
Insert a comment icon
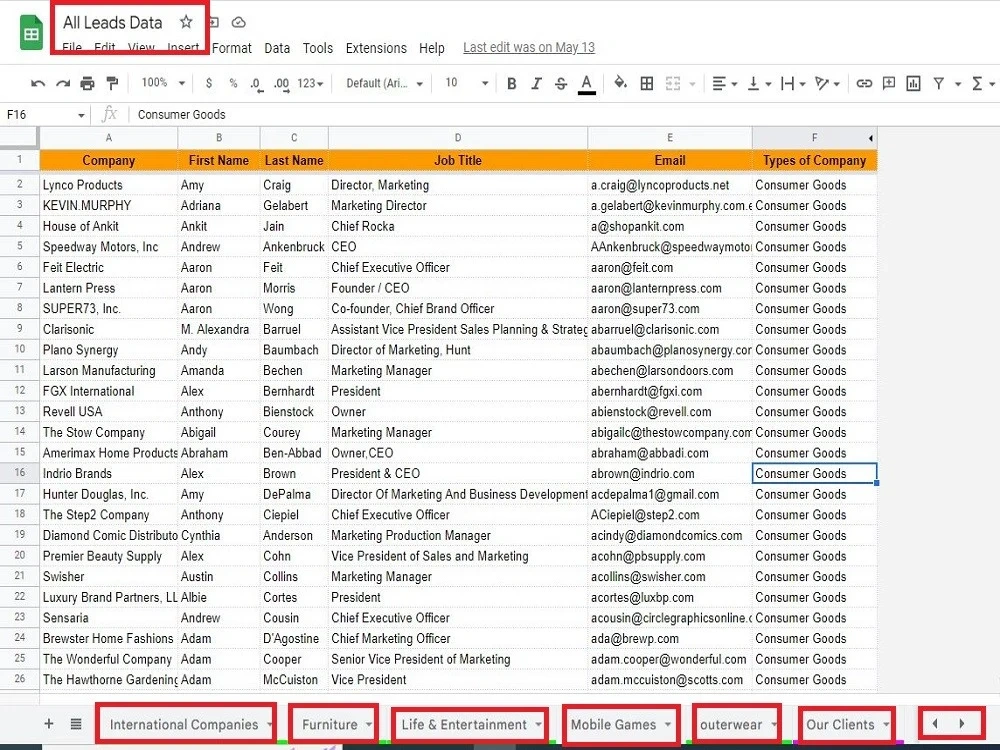click(888, 84)
